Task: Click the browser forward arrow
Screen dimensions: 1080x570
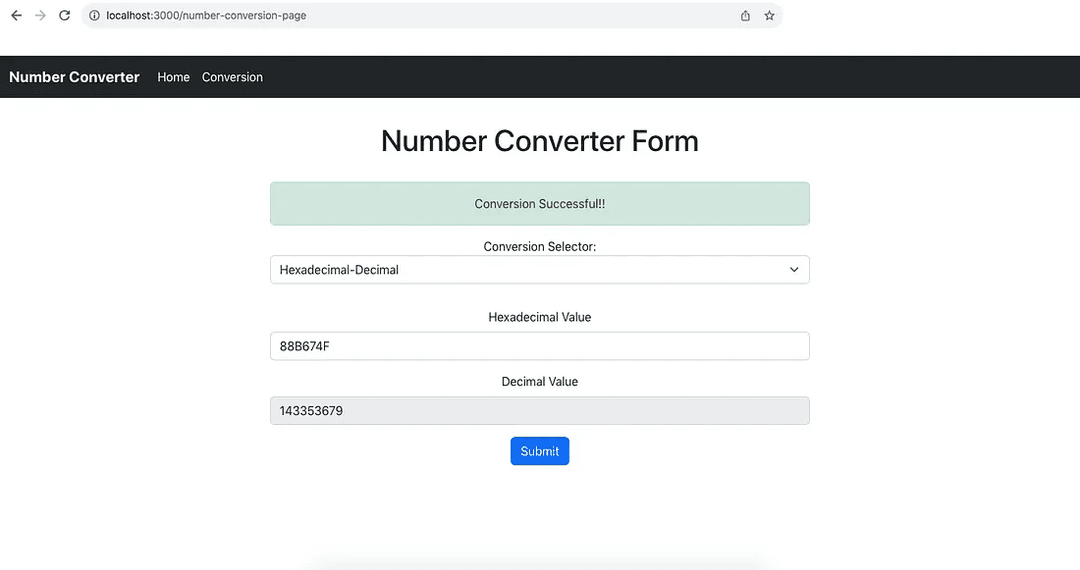Action: [x=40, y=16]
